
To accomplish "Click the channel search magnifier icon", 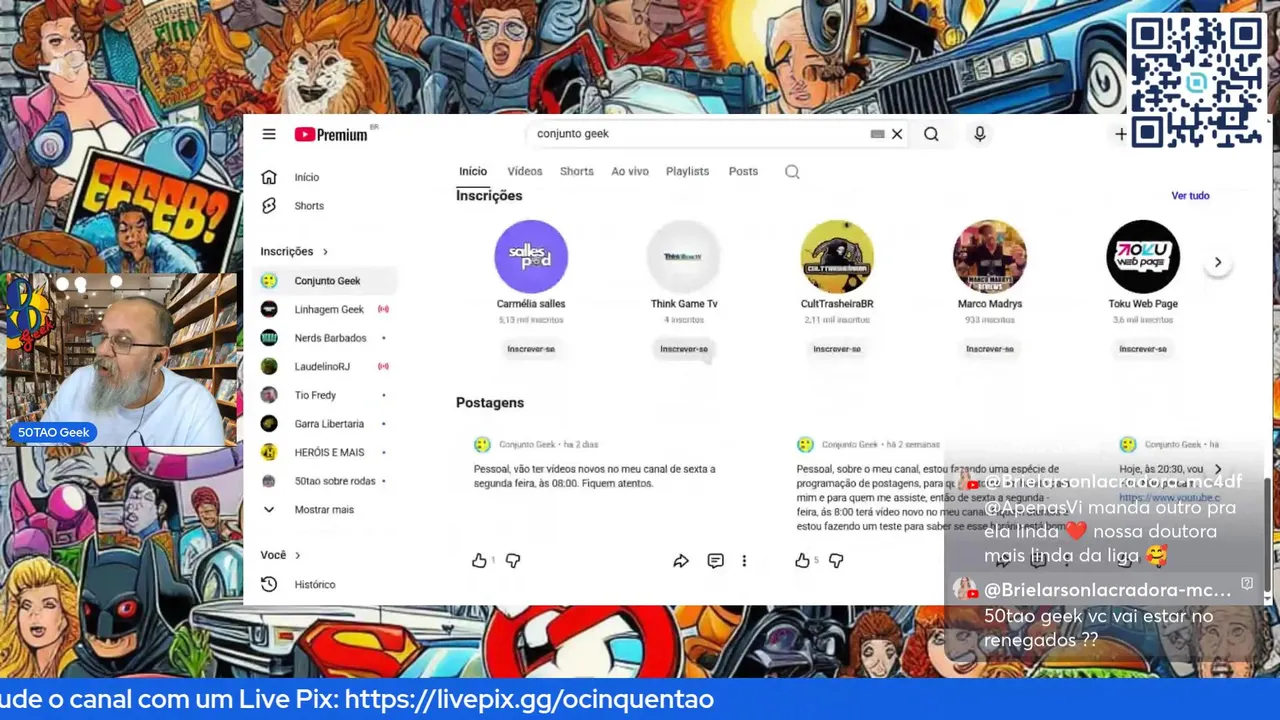I will (792, 172).
